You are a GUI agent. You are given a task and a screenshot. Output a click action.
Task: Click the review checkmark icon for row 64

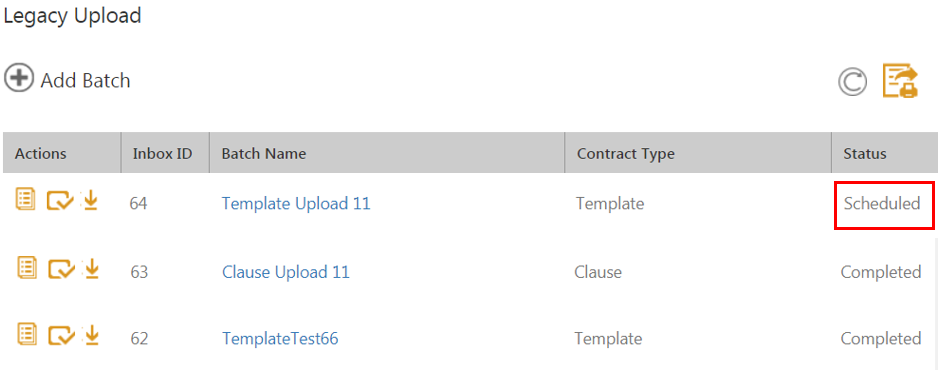pos(60,201)
